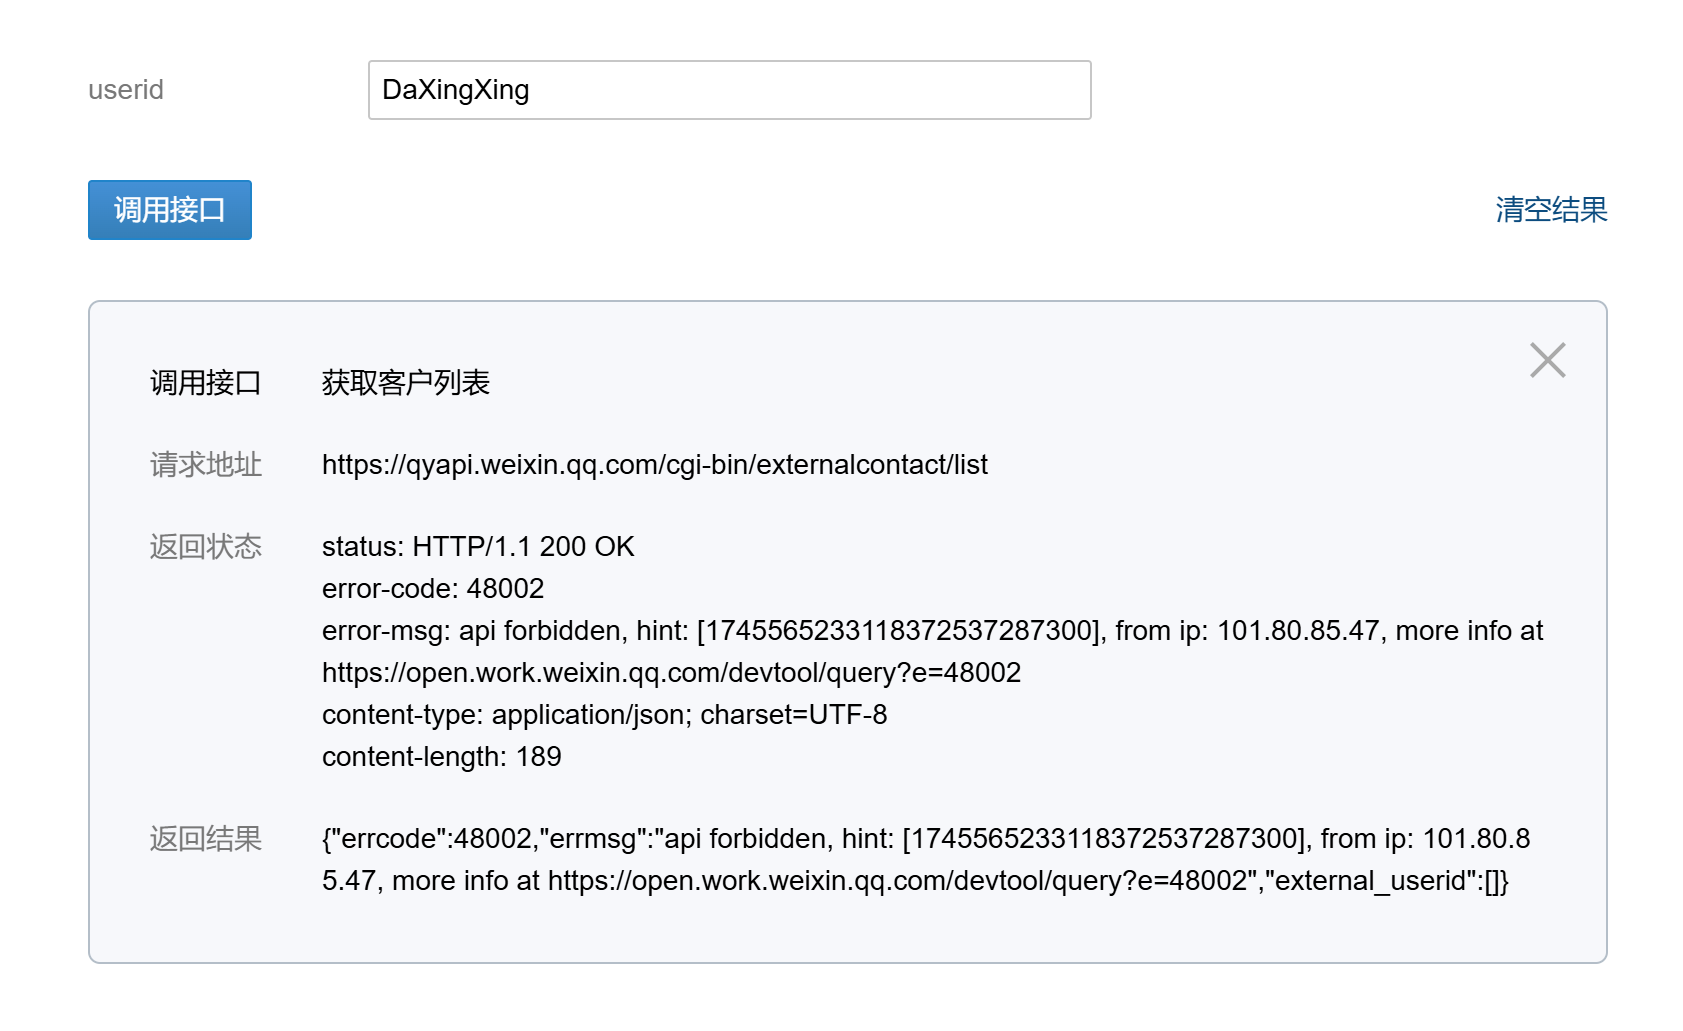This screenshot has width=1683, height=1031.
Task: Click the content-type header line
Action: pos(604,715)
